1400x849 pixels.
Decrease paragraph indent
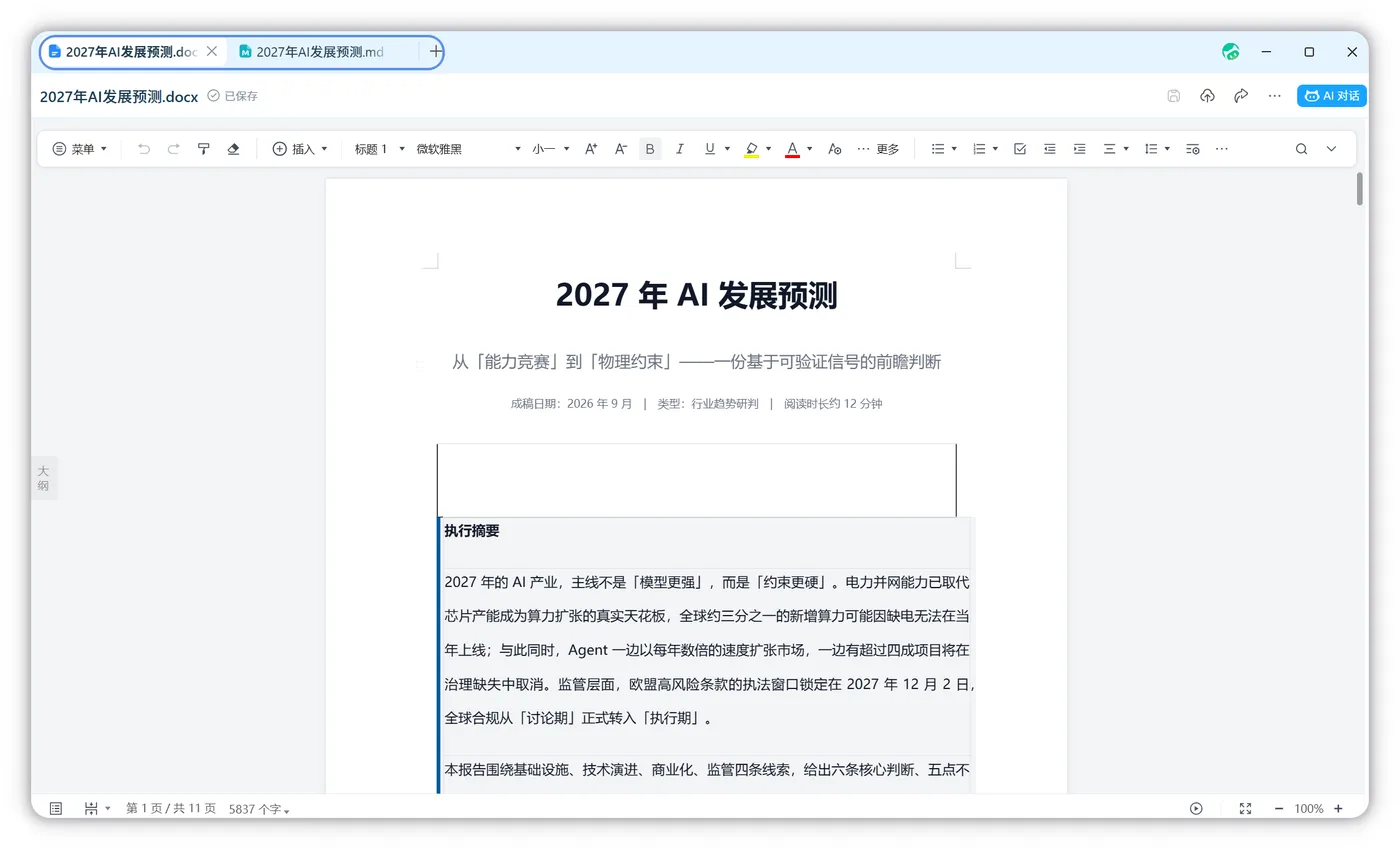point(1050,149)
